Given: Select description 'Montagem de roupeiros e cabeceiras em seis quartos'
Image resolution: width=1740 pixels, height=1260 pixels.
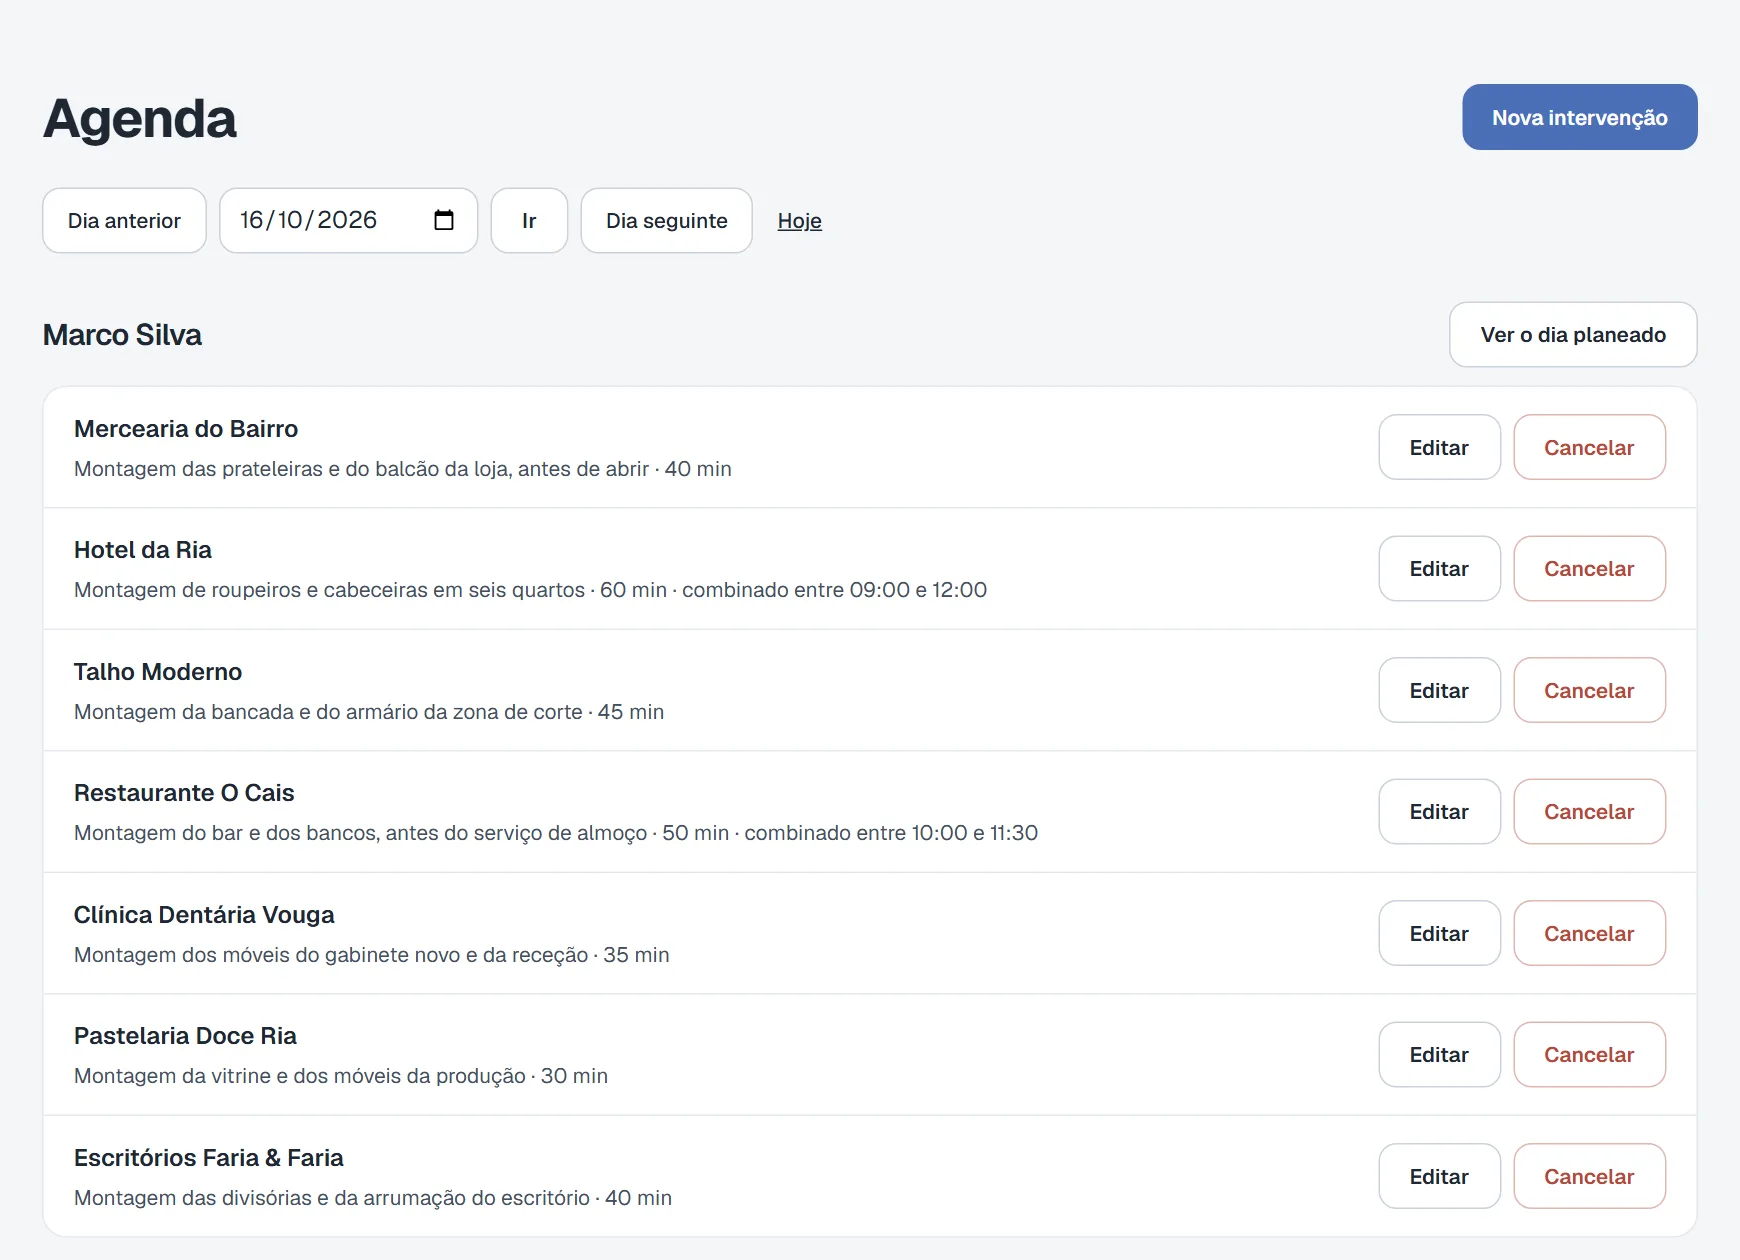Looking at the screenshot, I should pyautogui.click(x=329, y=590).
